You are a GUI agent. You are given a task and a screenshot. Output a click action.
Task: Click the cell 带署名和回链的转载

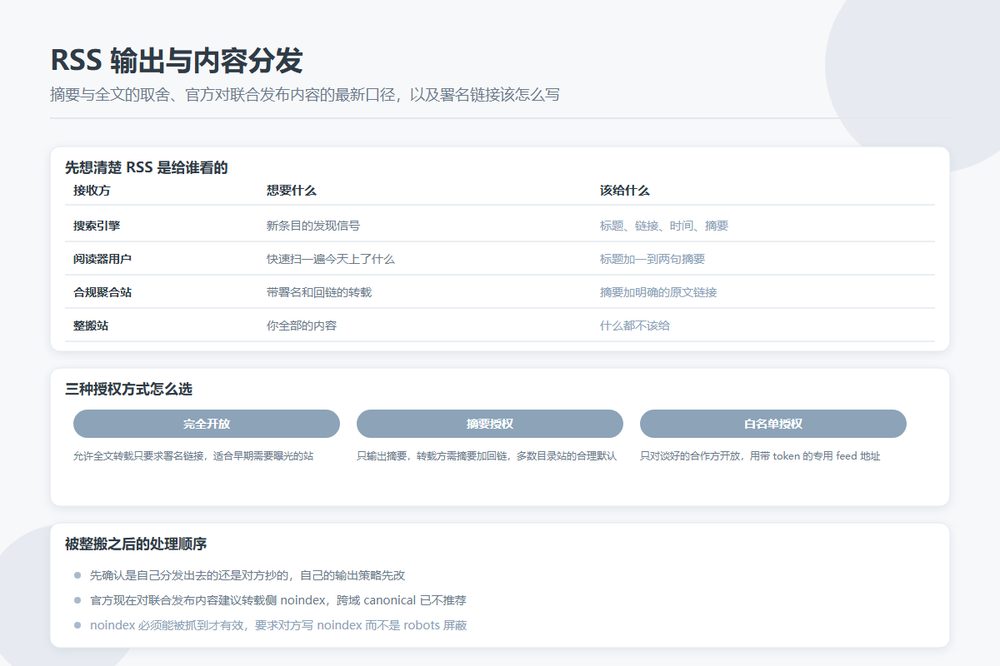coord(319,292)
